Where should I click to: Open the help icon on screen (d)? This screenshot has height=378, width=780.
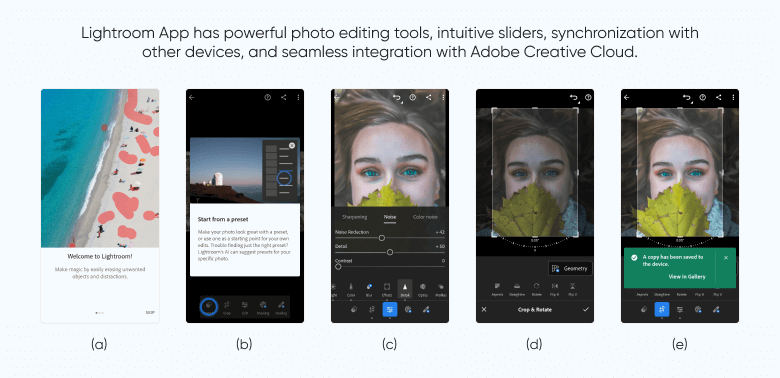588,97
